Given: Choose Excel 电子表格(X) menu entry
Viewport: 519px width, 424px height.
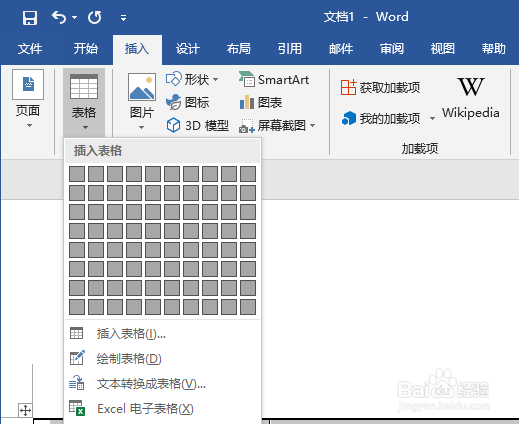Looking at the screenshot, I should click(162, 409).
